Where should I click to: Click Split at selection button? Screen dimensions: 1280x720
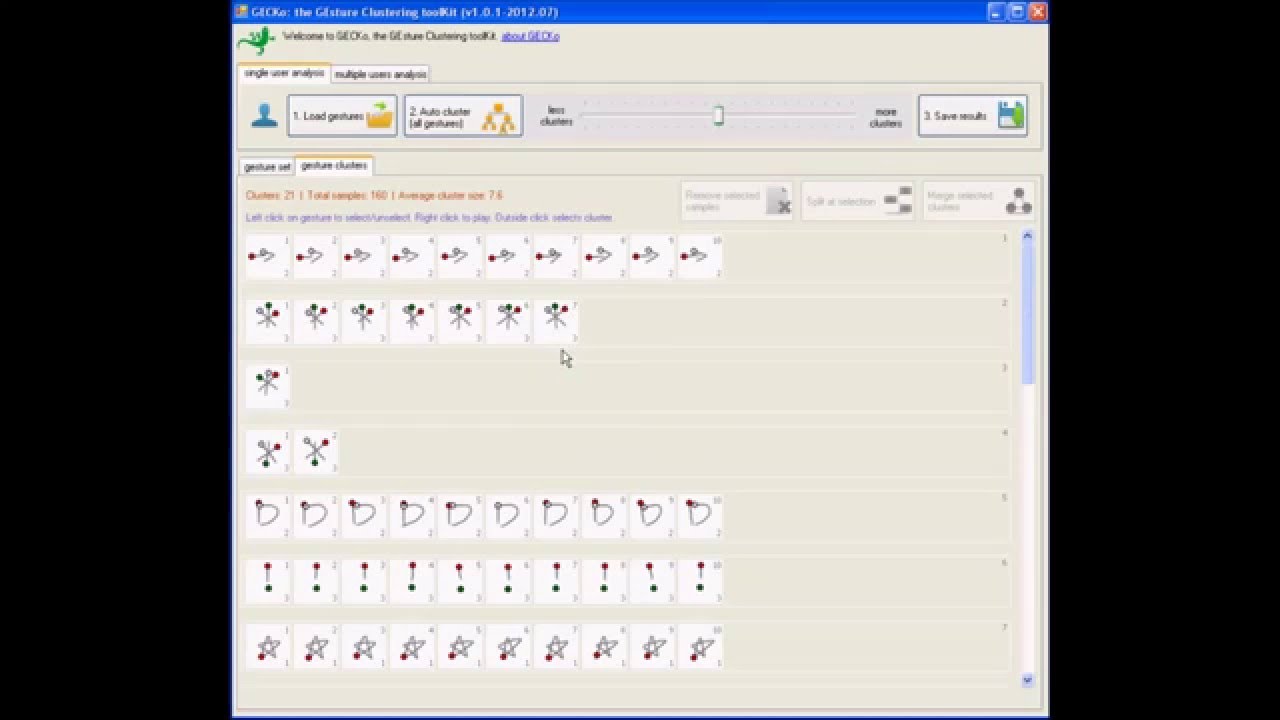click(858, 201)
